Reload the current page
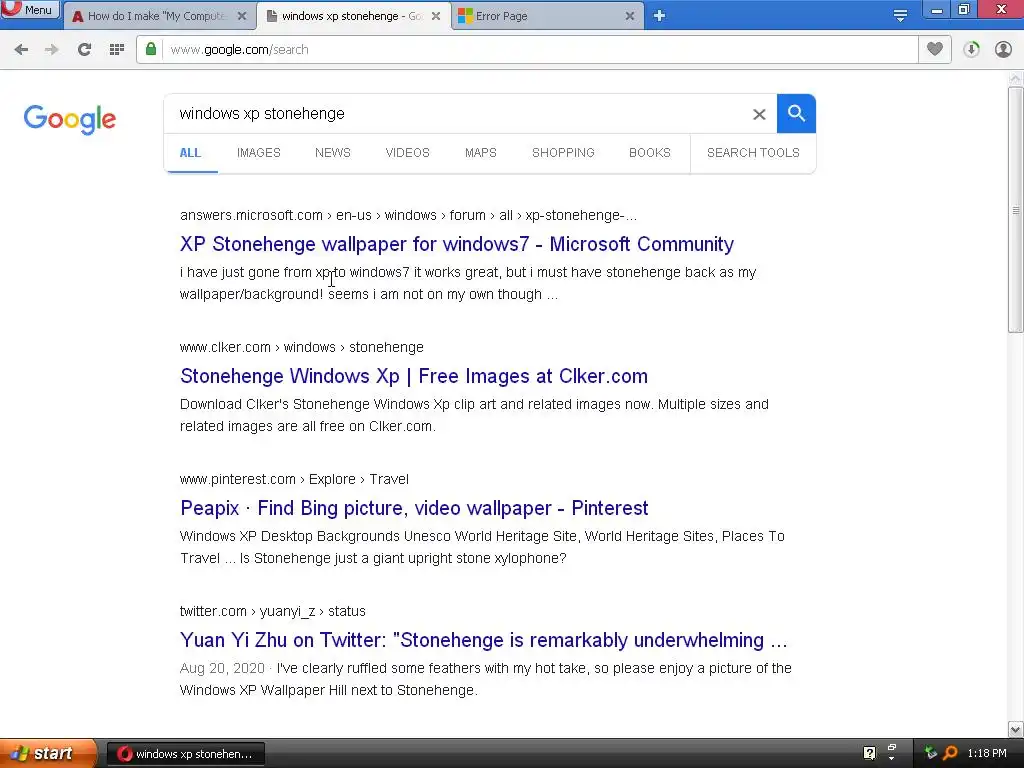 click(84, 50)
